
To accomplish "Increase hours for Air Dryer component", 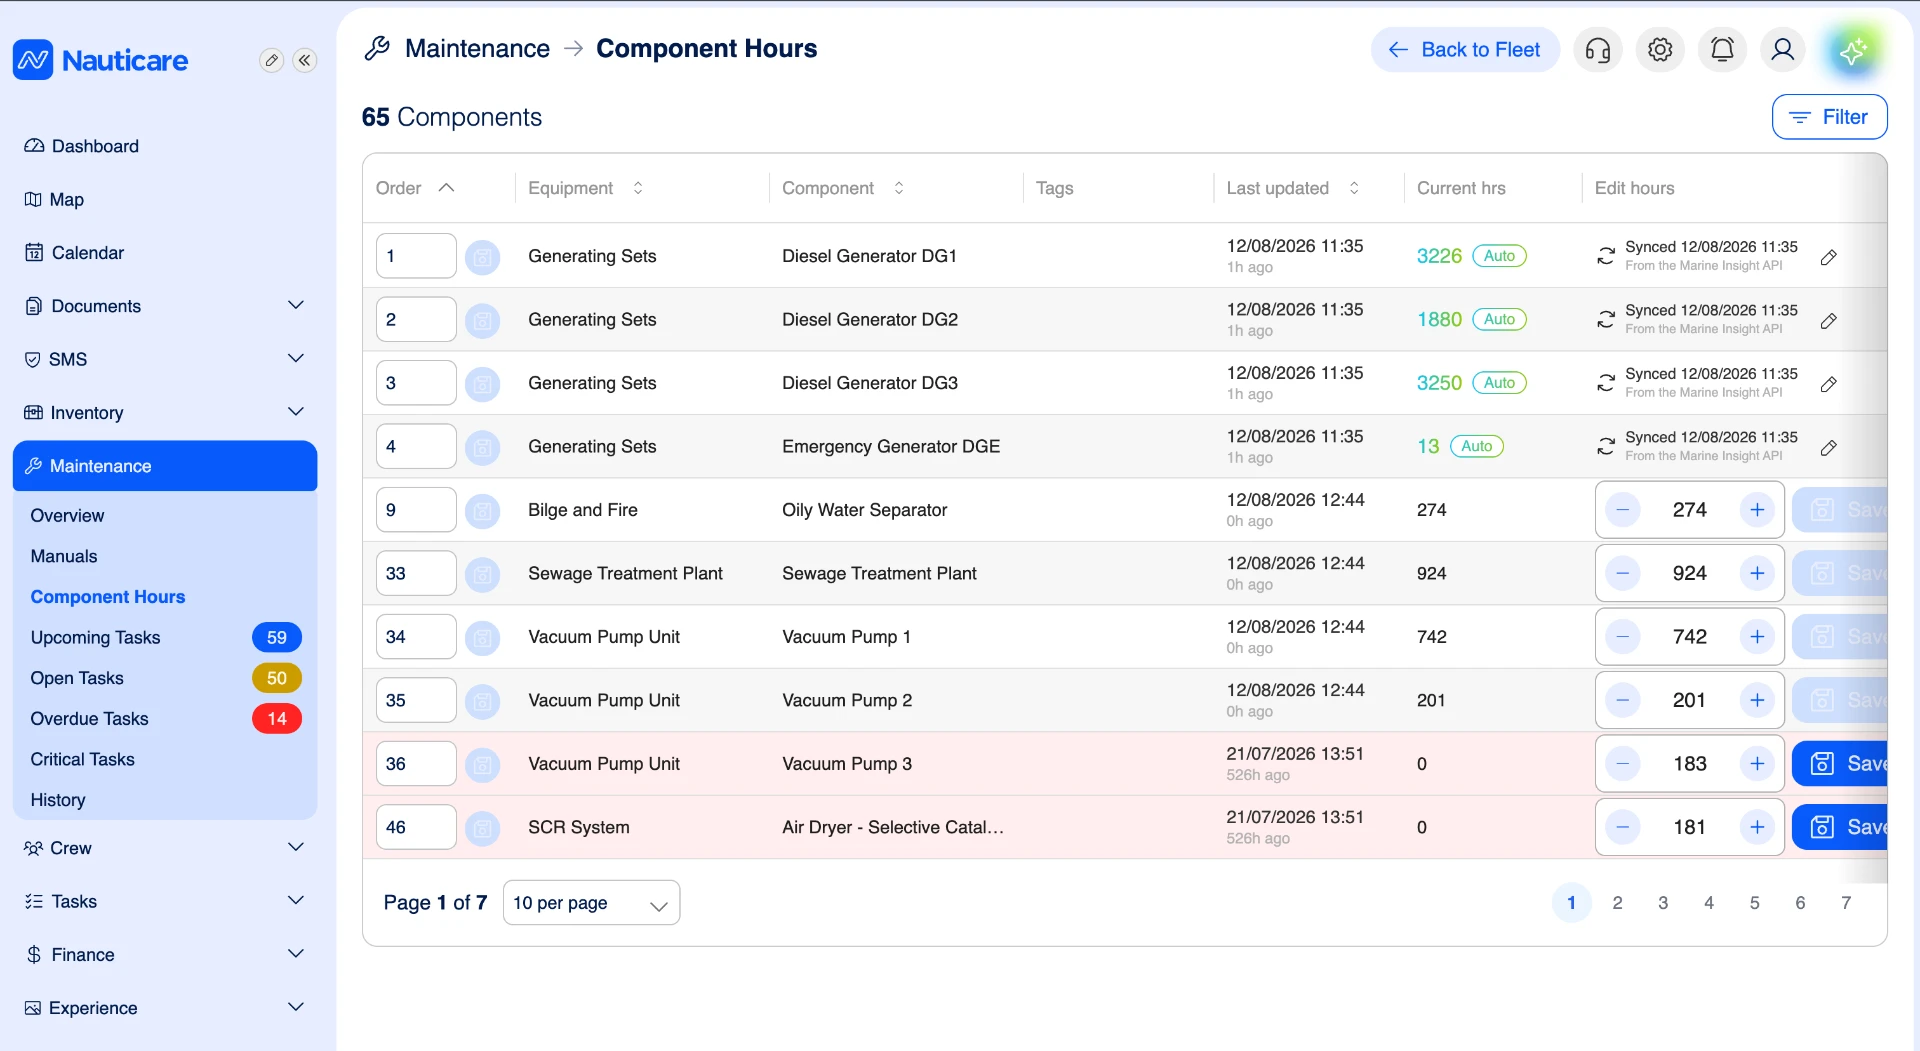I will 1757,827.
